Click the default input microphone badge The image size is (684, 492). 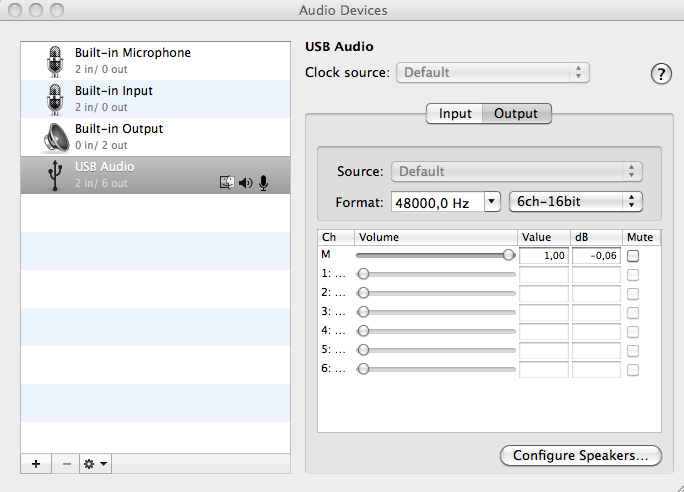tap(263, 183)
